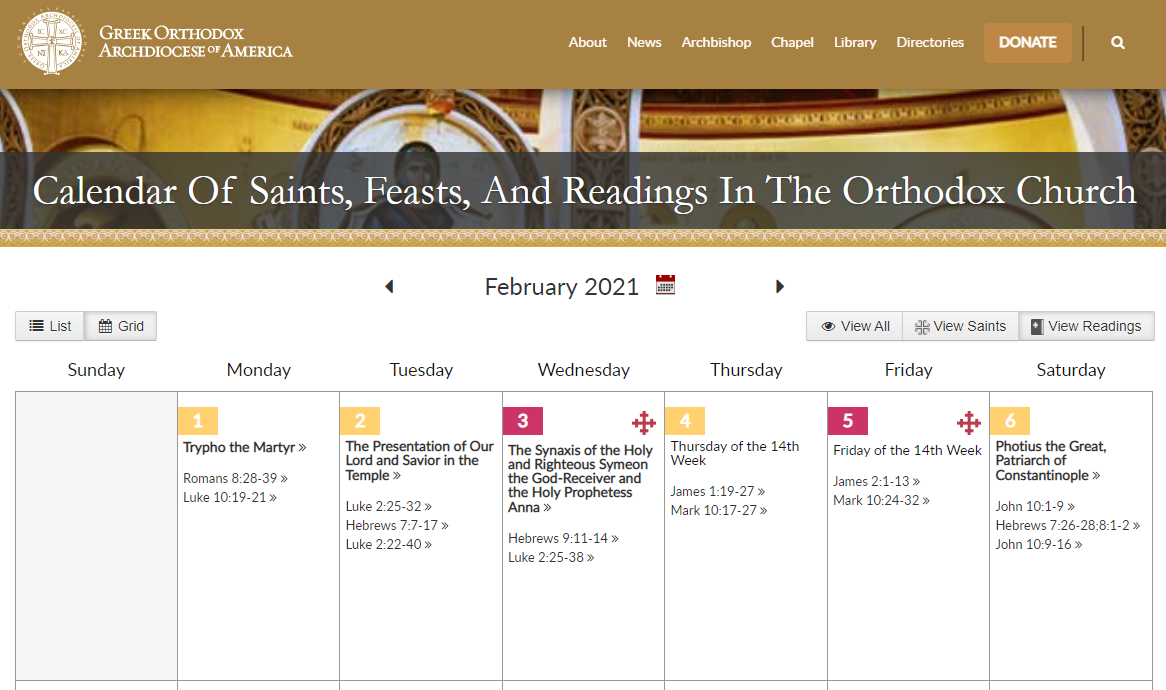Open the search magnifier icon in header
Screen dimensions: 1166x690
(1118, 42)
